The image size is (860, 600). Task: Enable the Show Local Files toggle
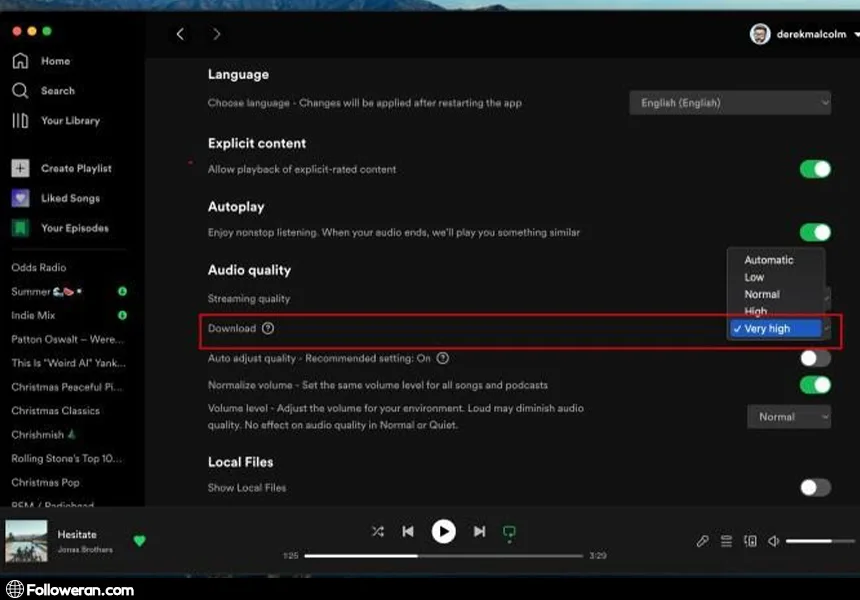(815, 488)
